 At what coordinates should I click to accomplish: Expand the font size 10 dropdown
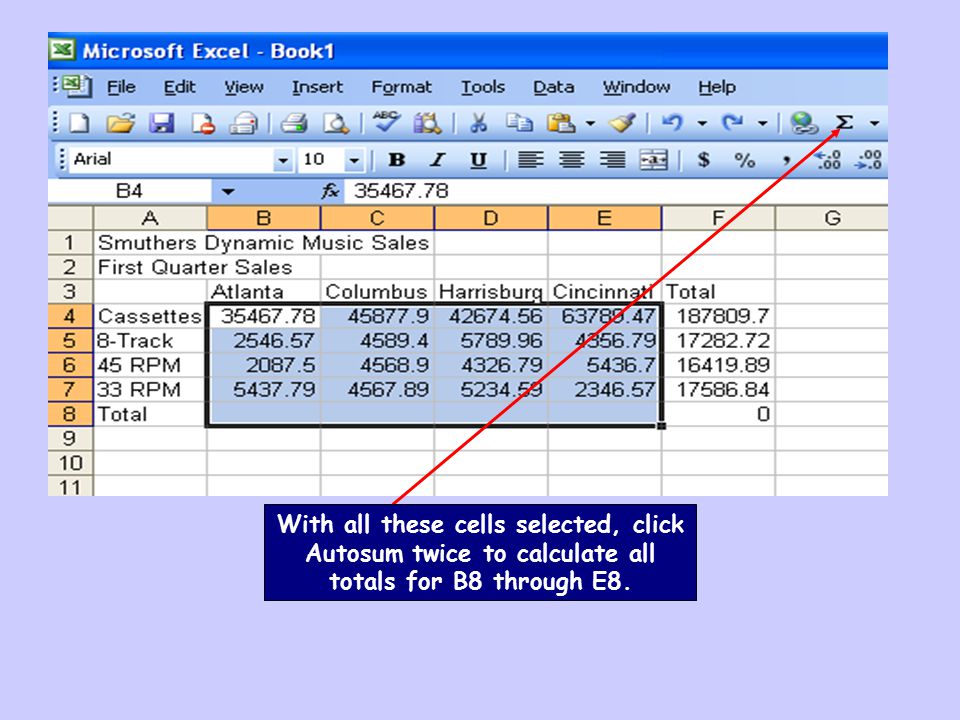click(x=354, y=160)
